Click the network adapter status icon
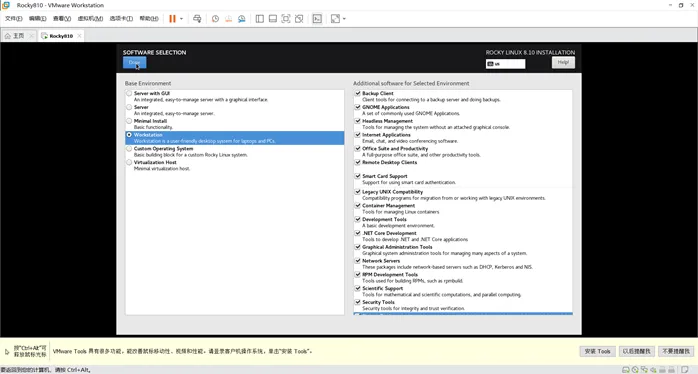Viewport: 698px width, 374px height. (644, 370)
